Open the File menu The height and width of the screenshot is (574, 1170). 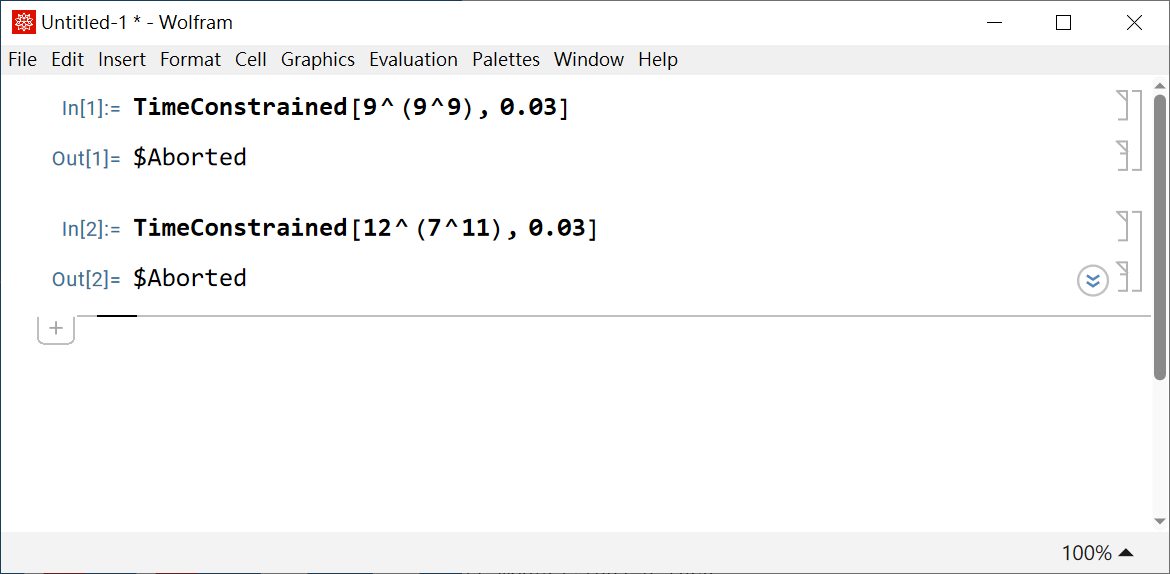[22, 60]
